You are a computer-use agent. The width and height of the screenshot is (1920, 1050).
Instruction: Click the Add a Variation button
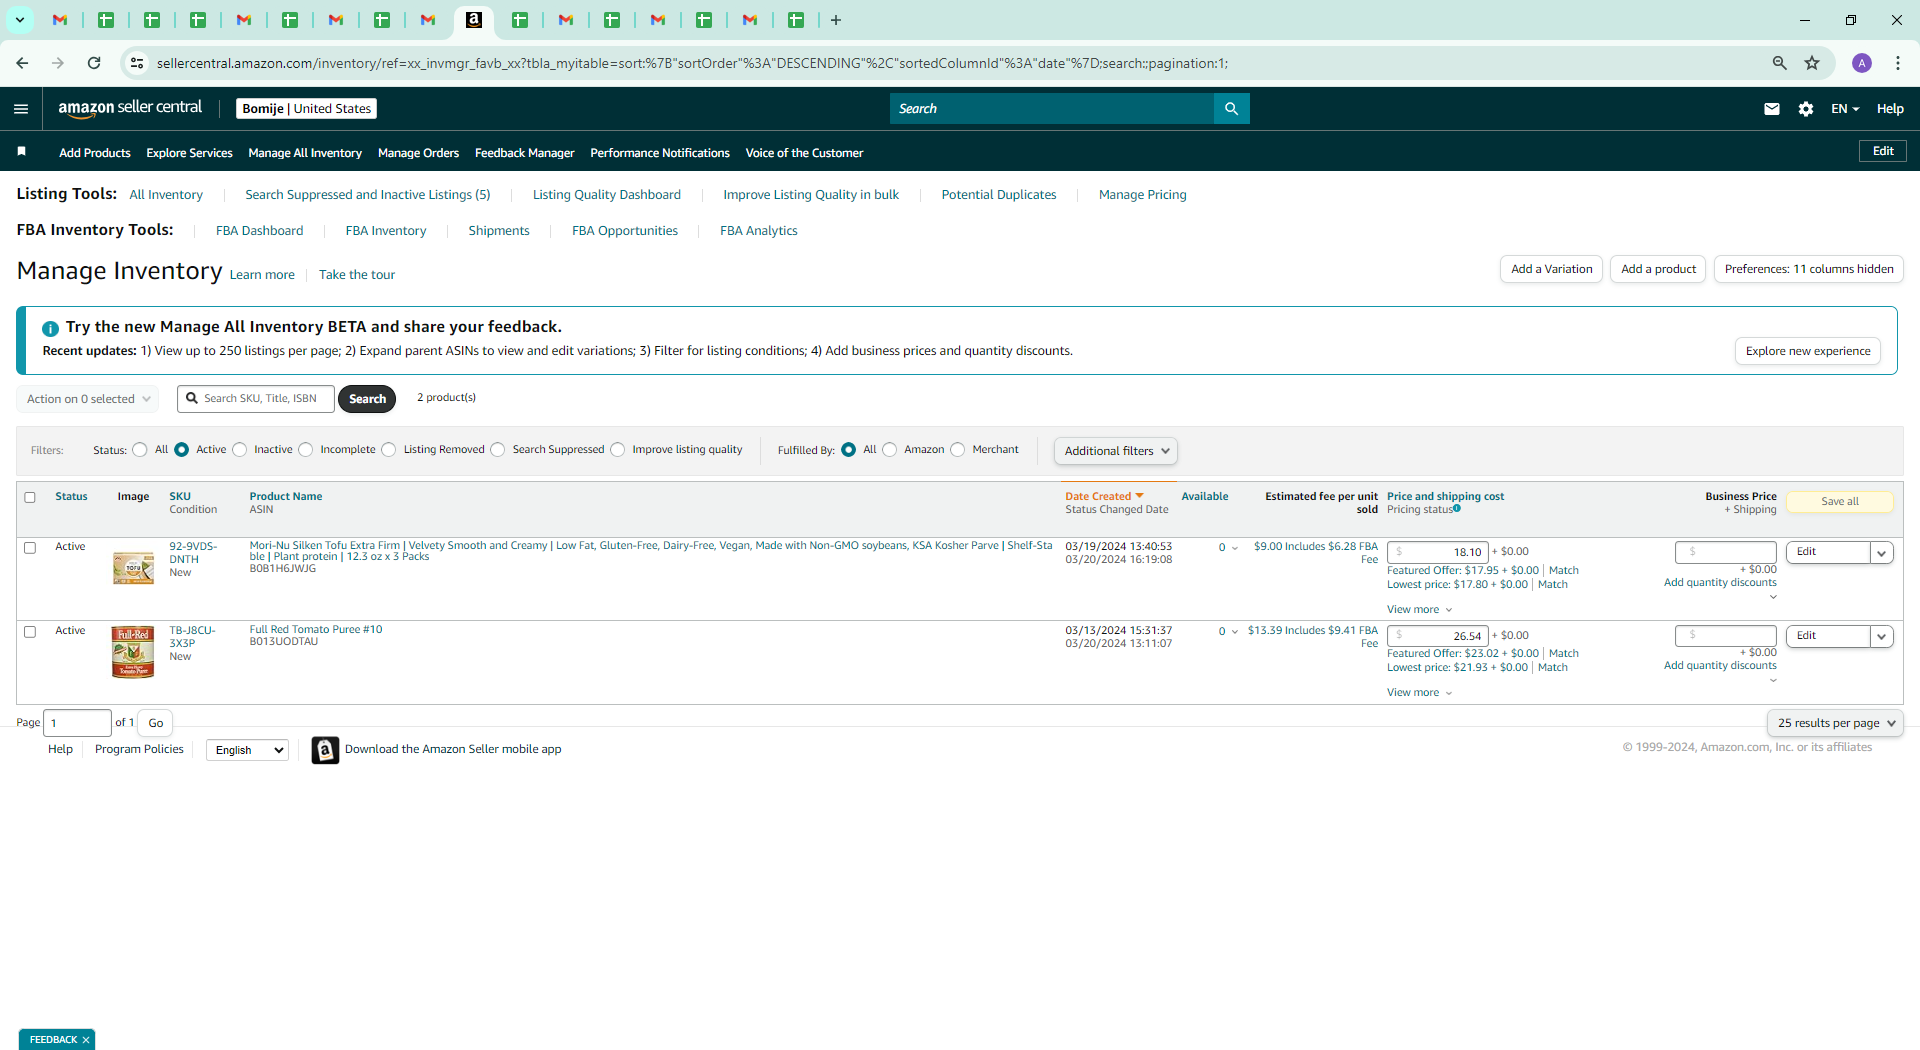click(1552, 269)
